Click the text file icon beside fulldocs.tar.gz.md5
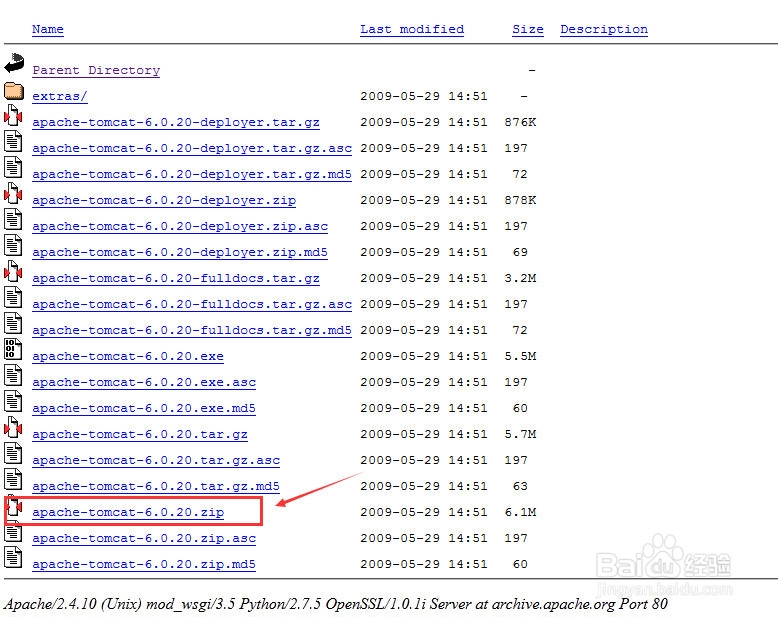778x617 pixels. click(13, 323)
